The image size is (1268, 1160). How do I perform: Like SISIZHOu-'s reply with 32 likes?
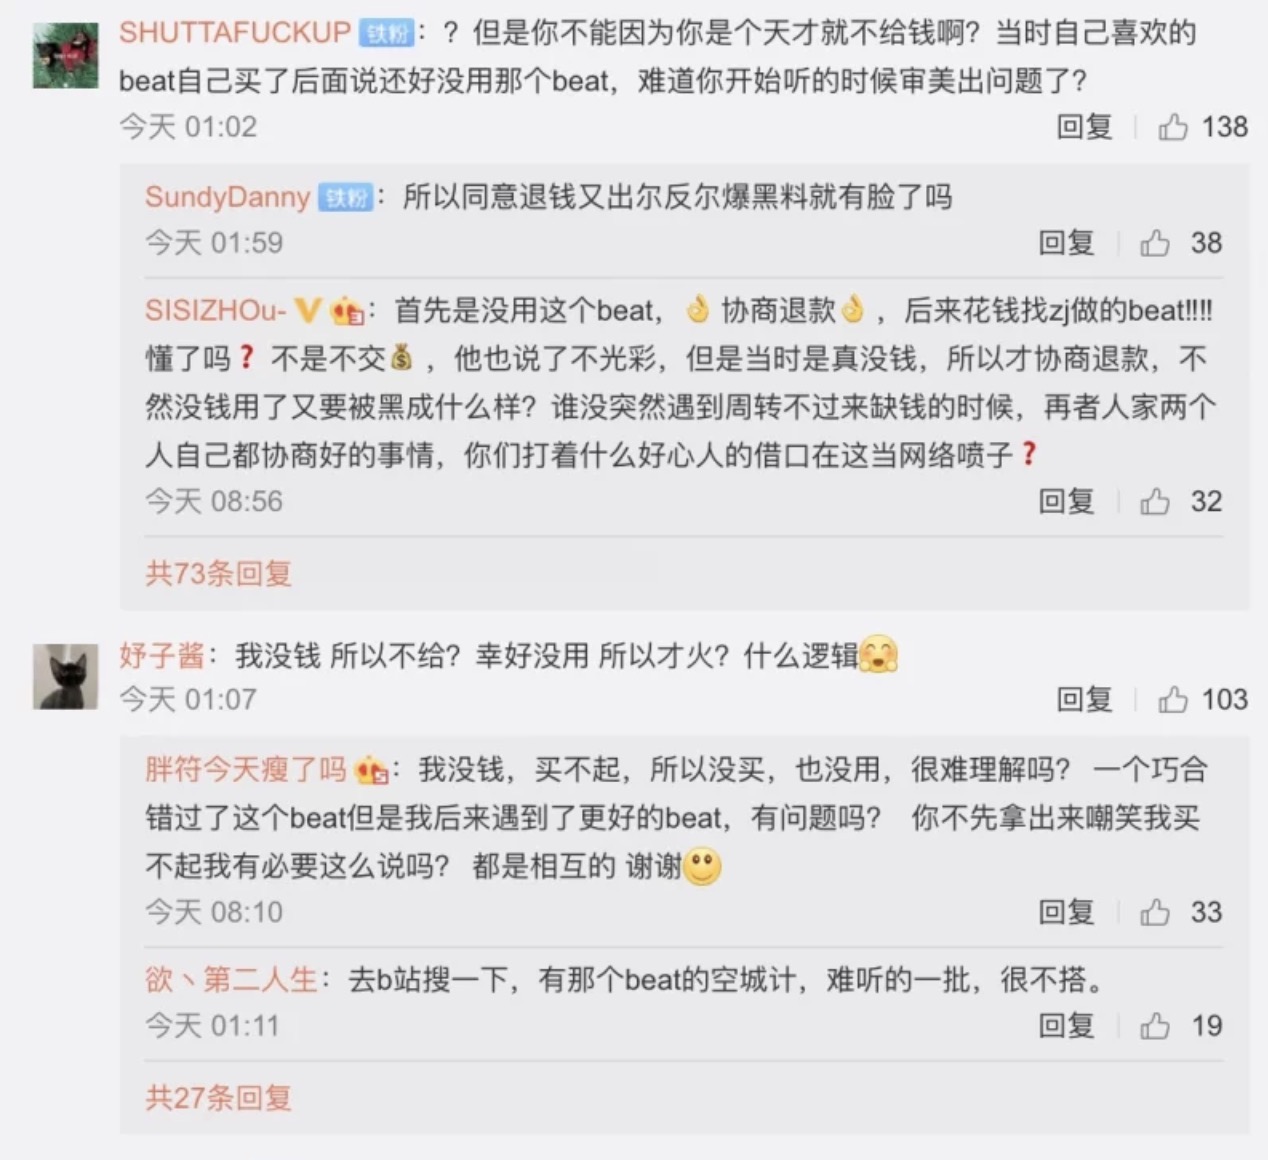click(1155, 501)
